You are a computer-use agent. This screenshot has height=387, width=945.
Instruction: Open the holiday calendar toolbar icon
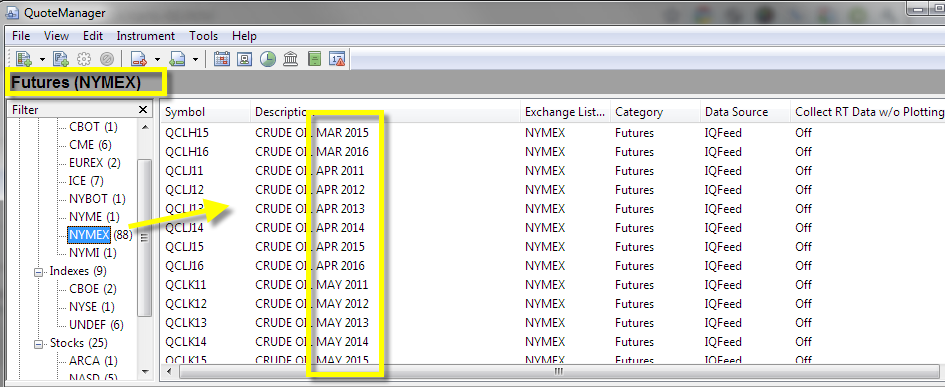coord(222,58)
